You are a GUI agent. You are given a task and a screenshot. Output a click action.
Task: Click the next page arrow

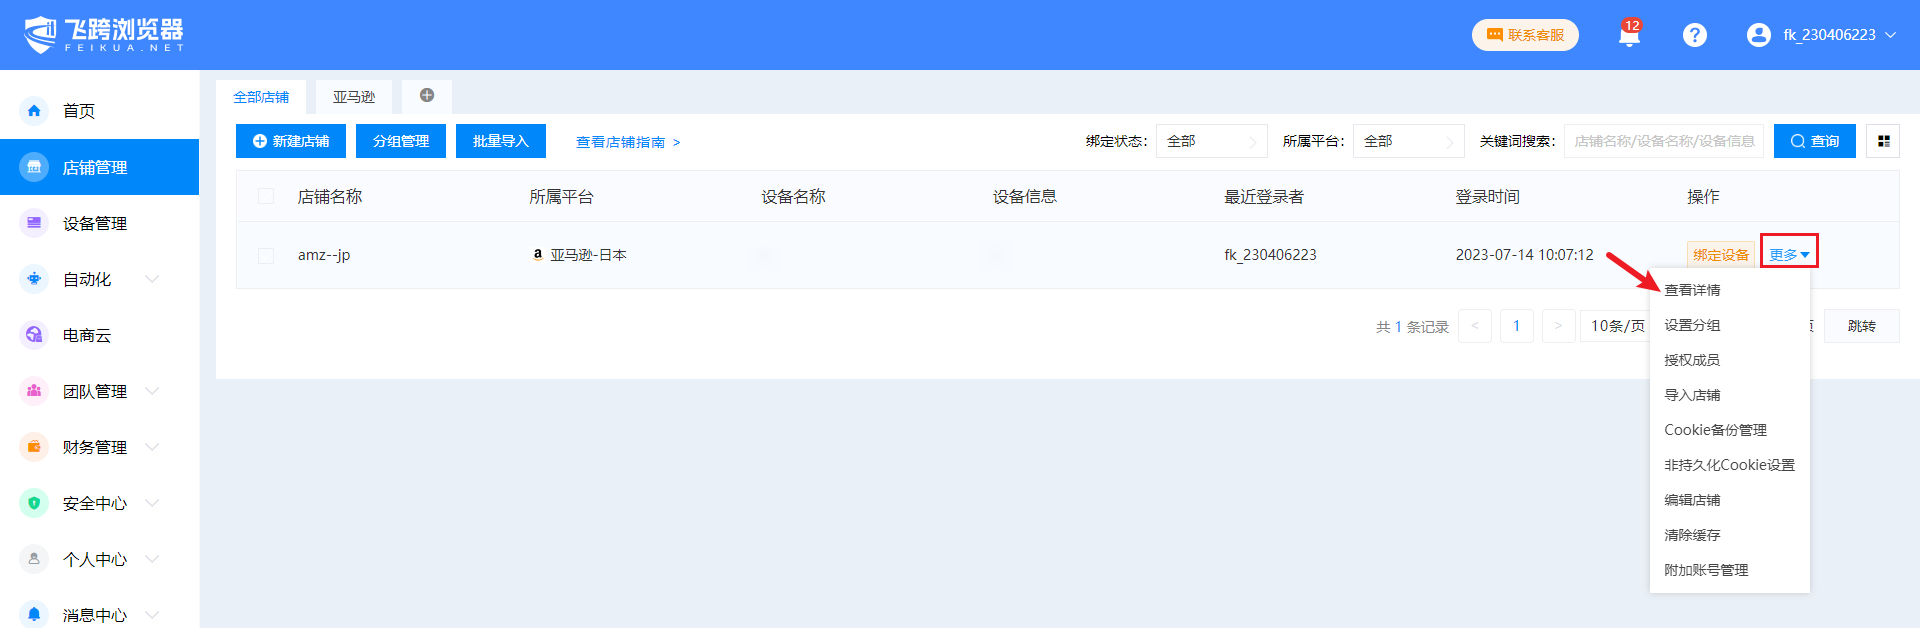coord(1559,326)
